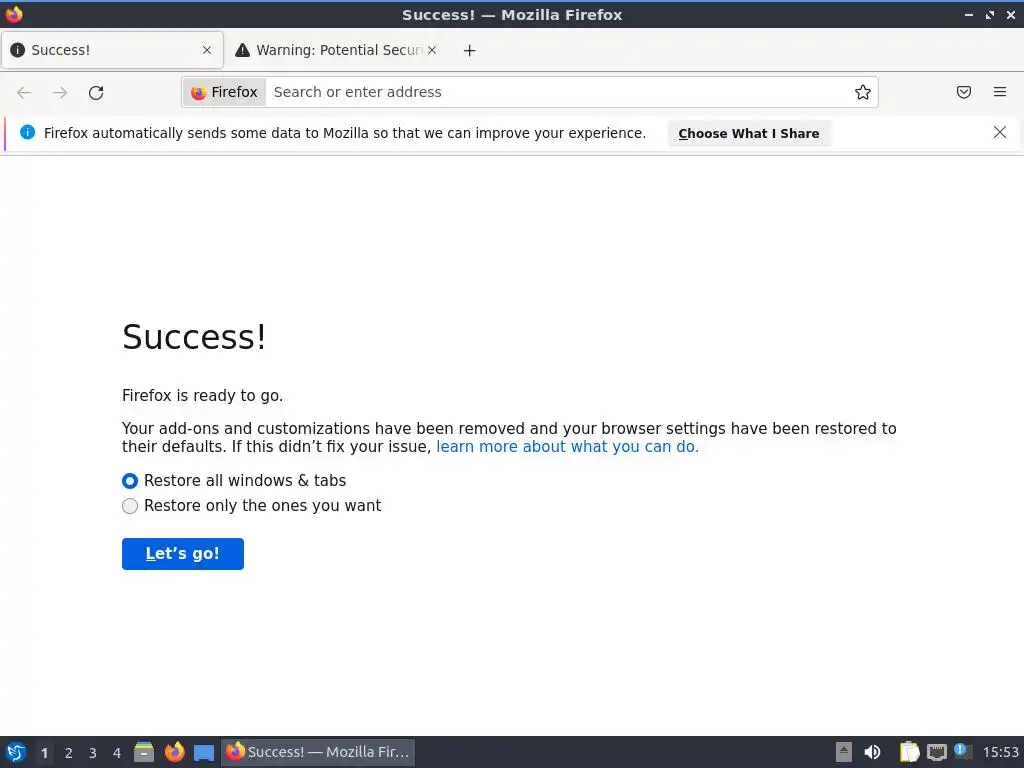Reload the current page

click(96, 93)
